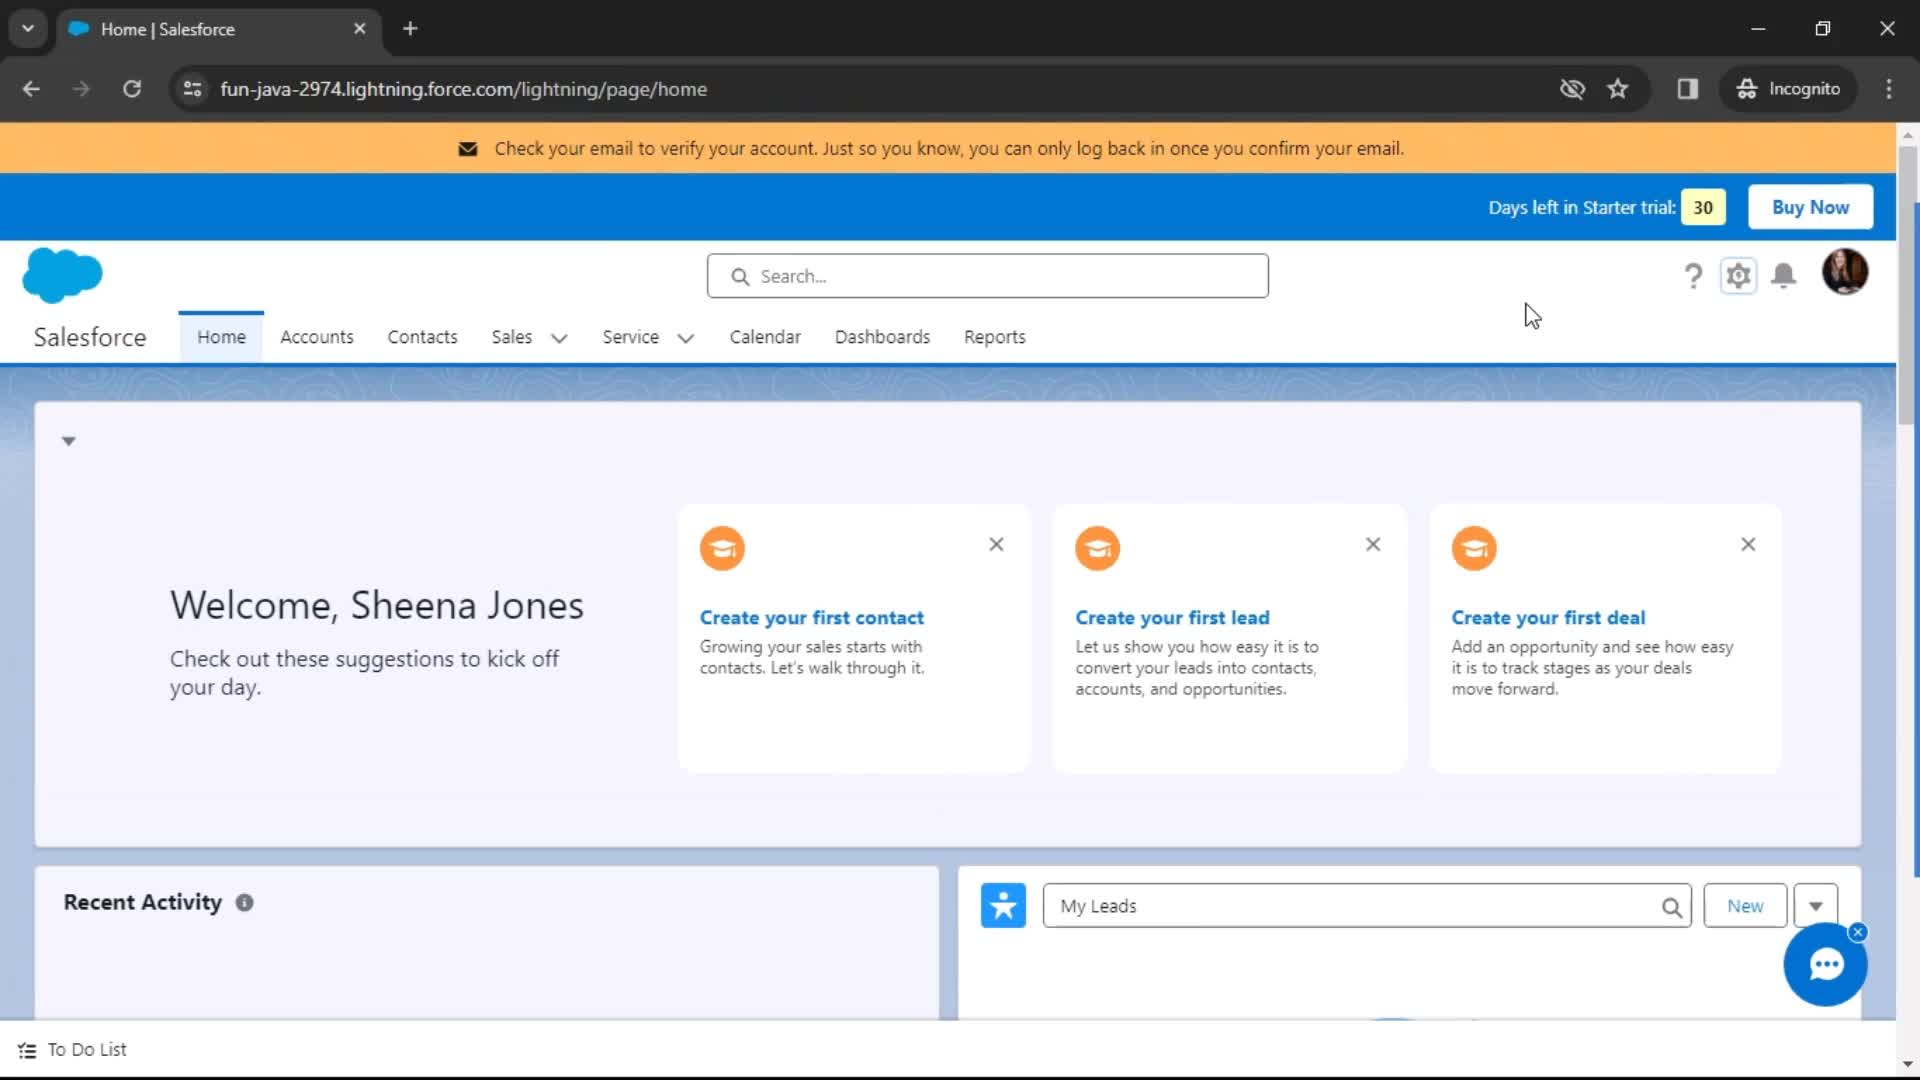The image size is (1920, 1080).
Task: Open the Help question mark icon
Action: click(1692, 276)
